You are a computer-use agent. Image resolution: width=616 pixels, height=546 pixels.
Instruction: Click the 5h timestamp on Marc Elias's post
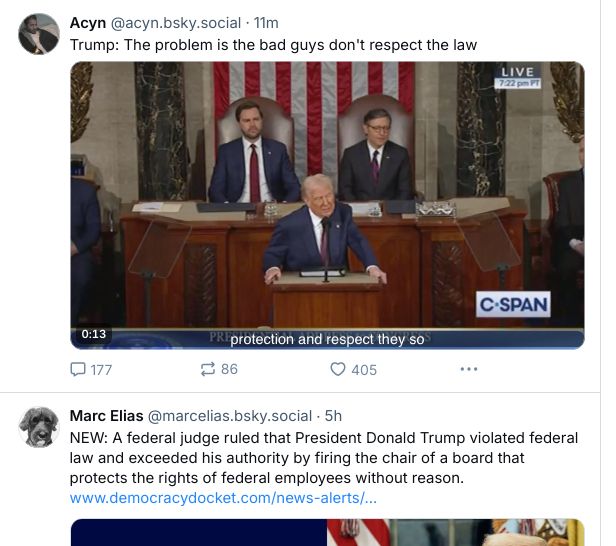tap(333, 416)
